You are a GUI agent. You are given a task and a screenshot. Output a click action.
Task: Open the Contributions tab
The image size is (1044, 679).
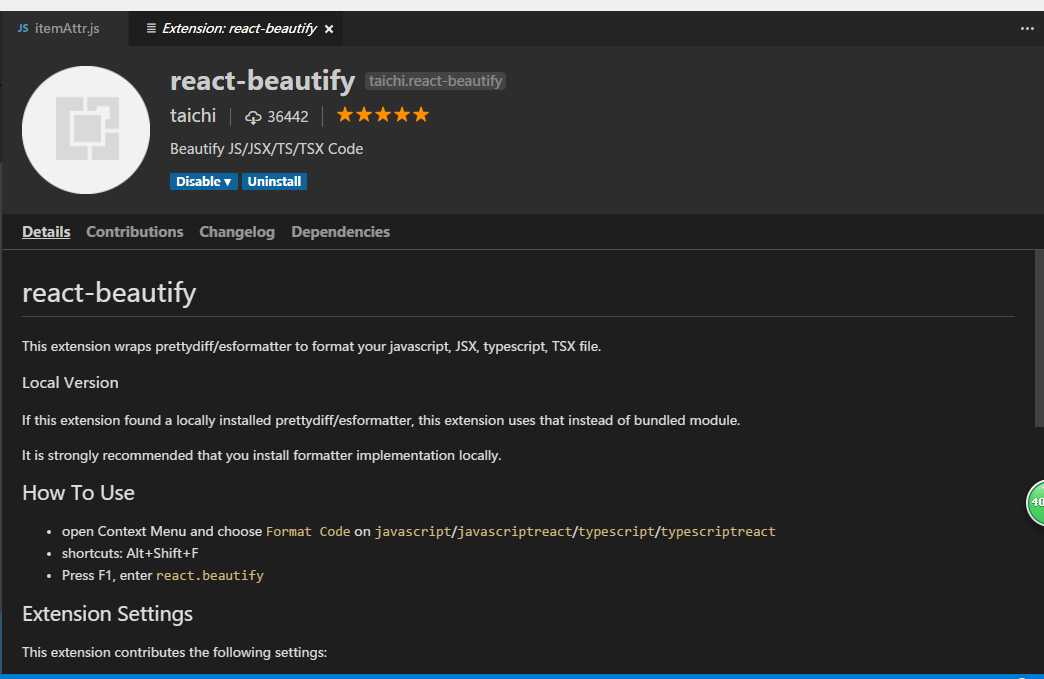pyautogui.click(x=134, y=232)
